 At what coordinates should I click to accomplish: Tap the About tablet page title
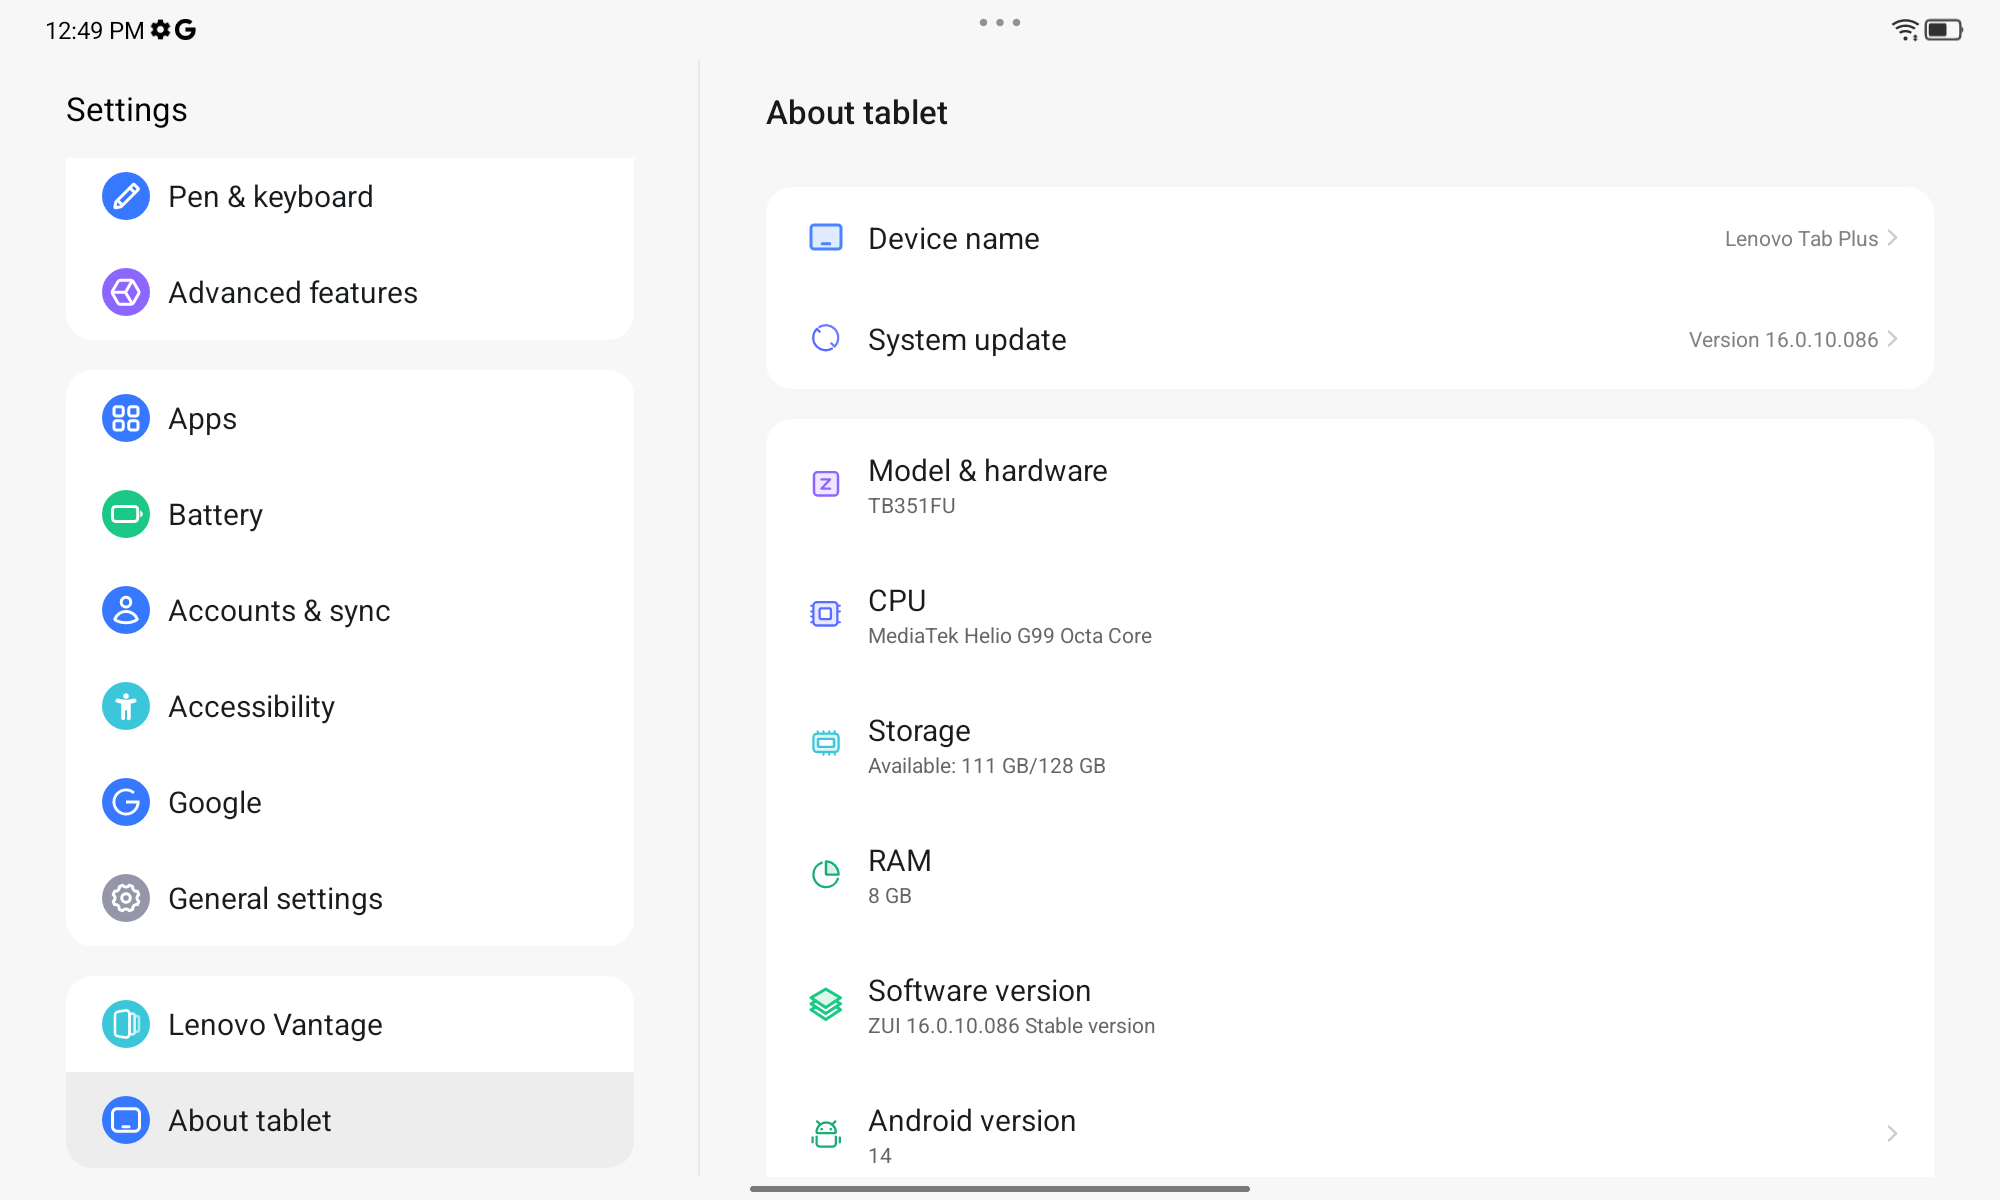857,113
